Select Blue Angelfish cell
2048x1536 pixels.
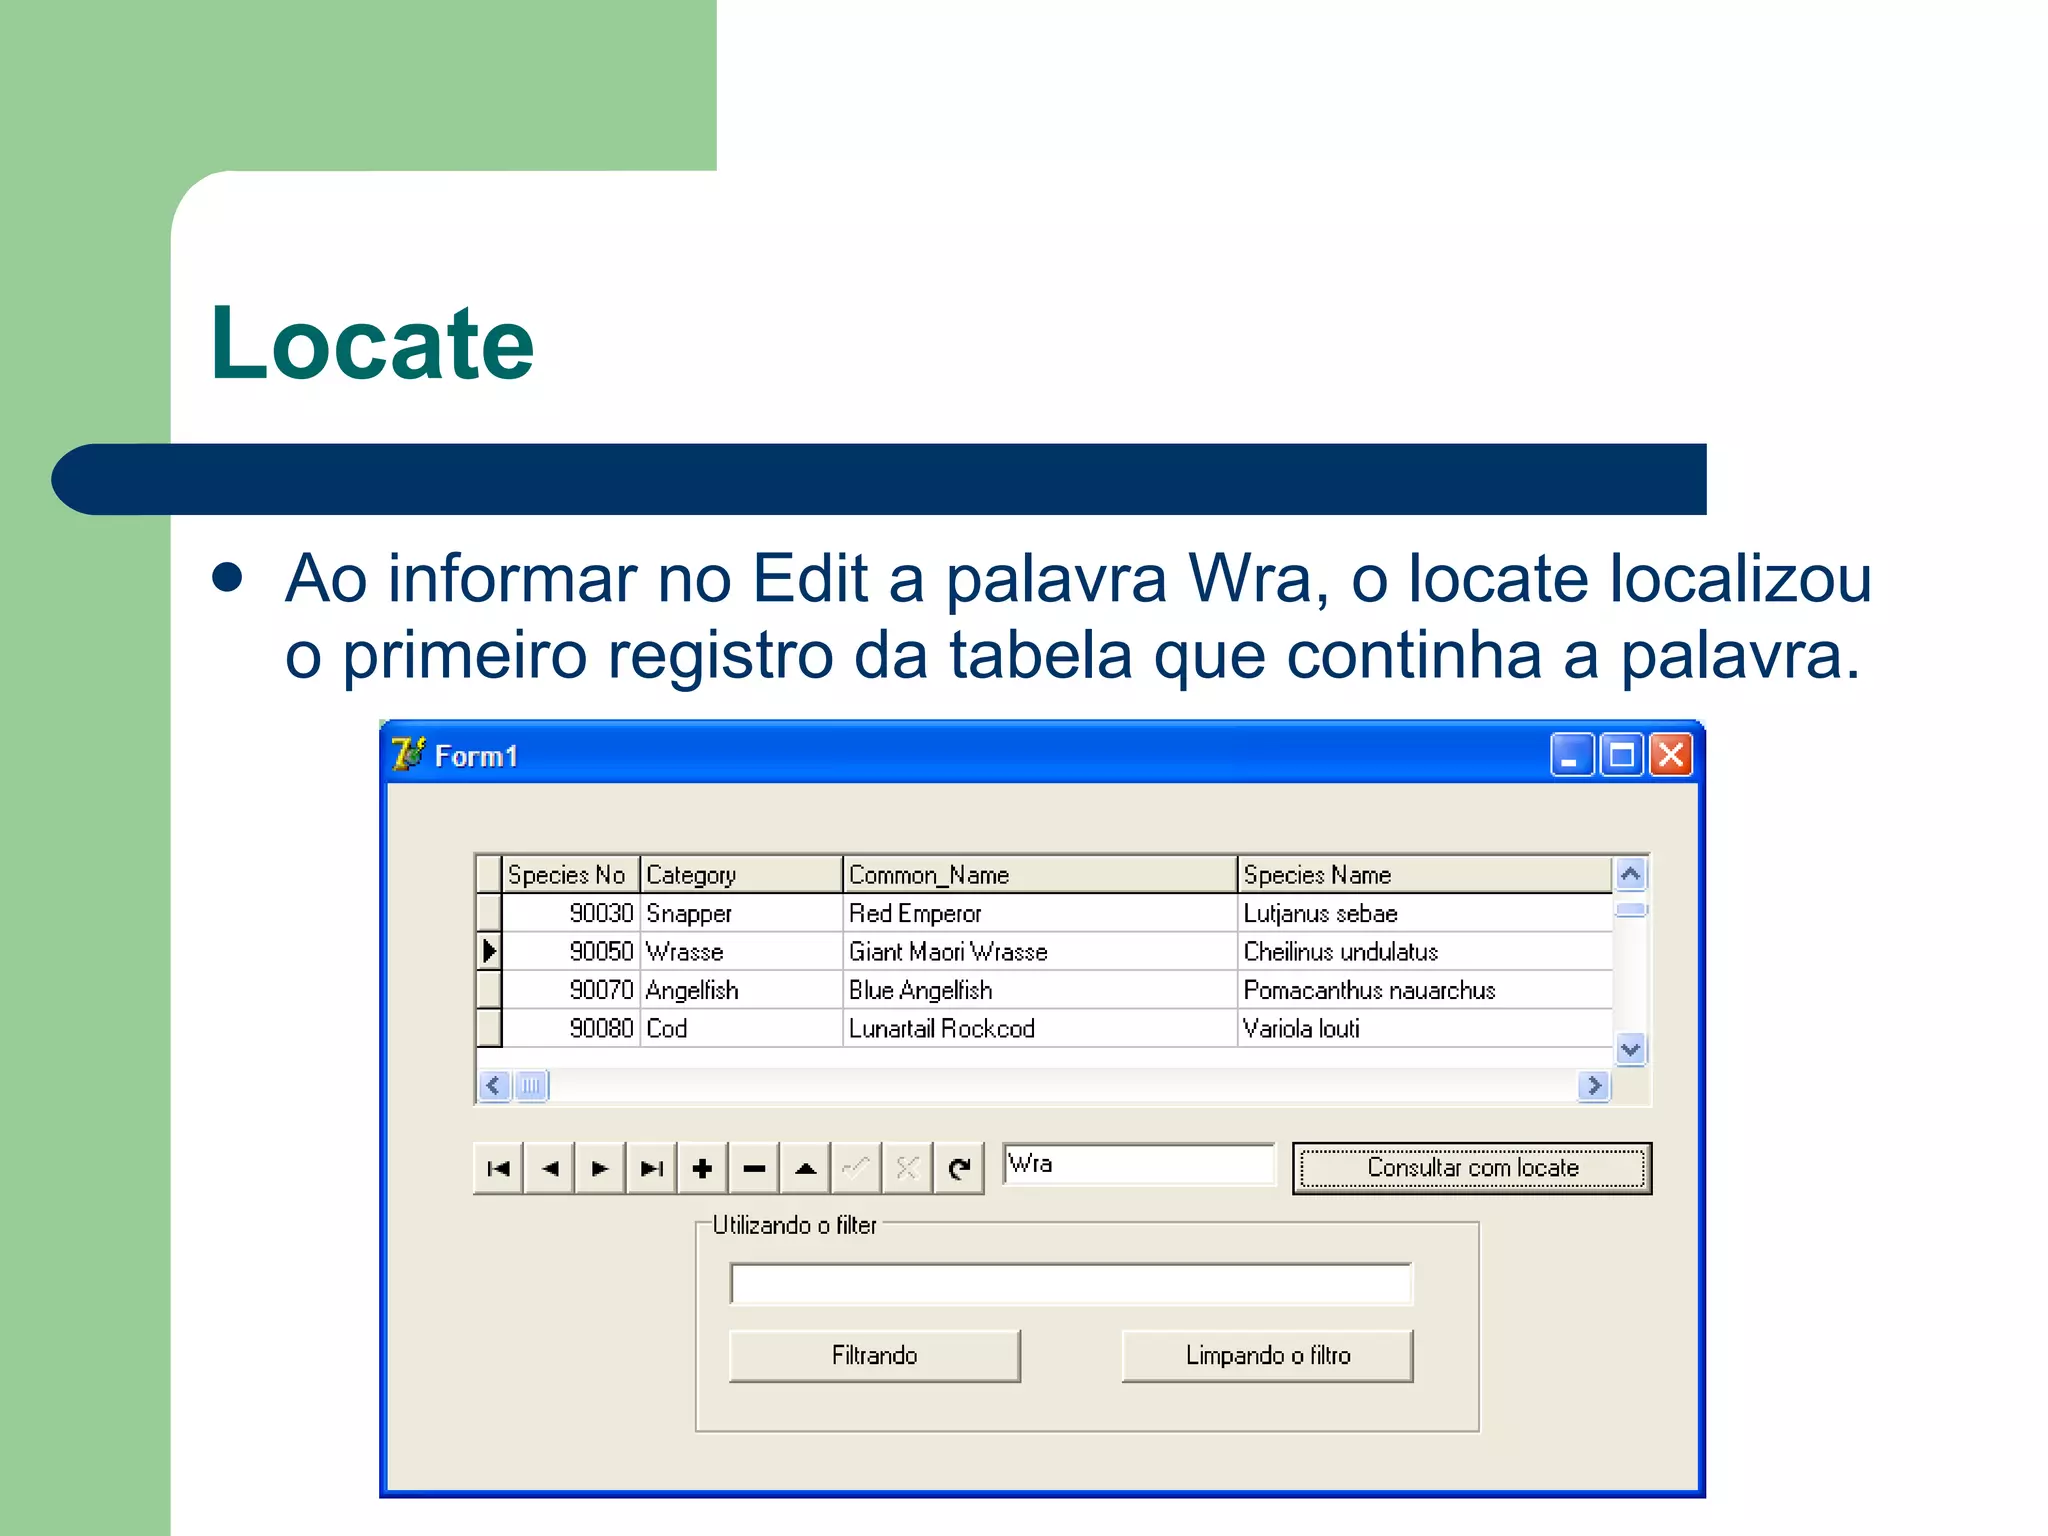tap(1040, 990)
